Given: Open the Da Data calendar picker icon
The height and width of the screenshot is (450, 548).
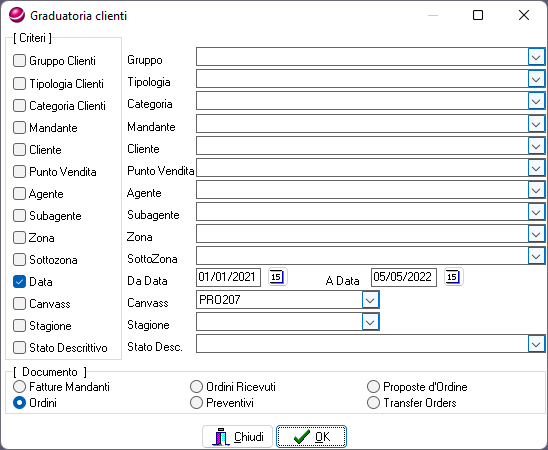Looking at the screenshot, I should [277, 277].
